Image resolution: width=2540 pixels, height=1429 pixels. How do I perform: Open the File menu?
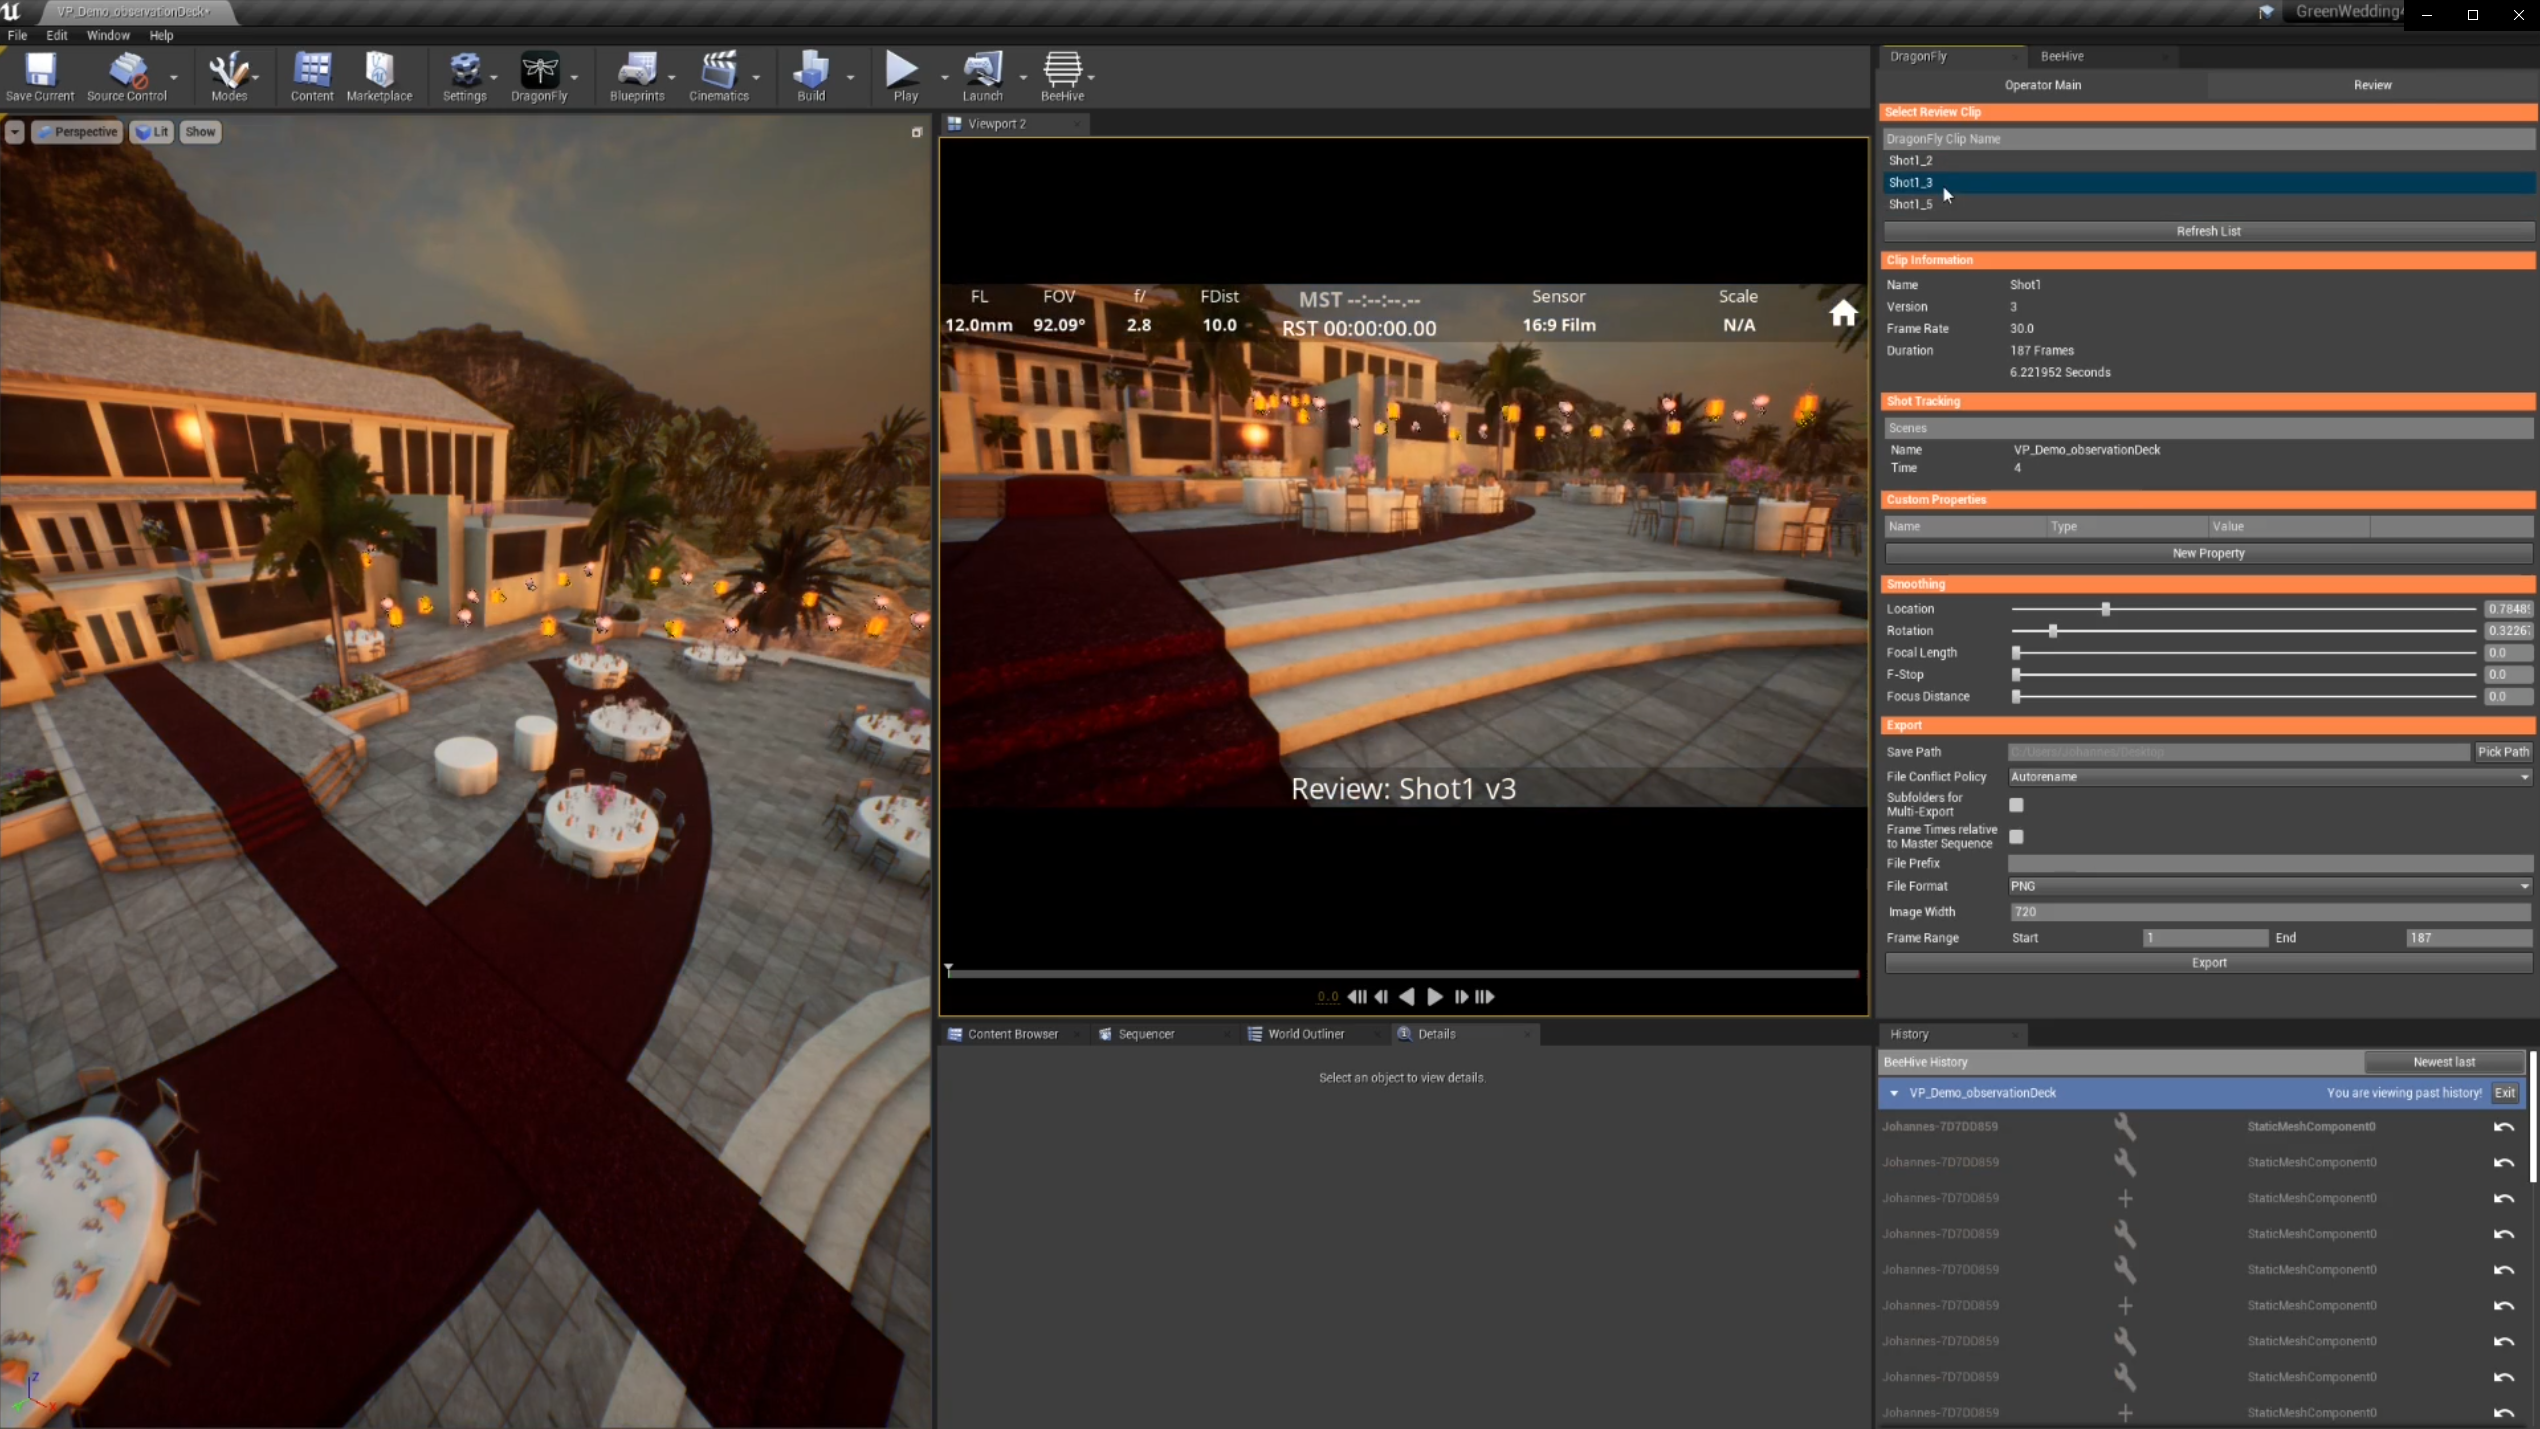pyautogui.click(x=17, y=35)
